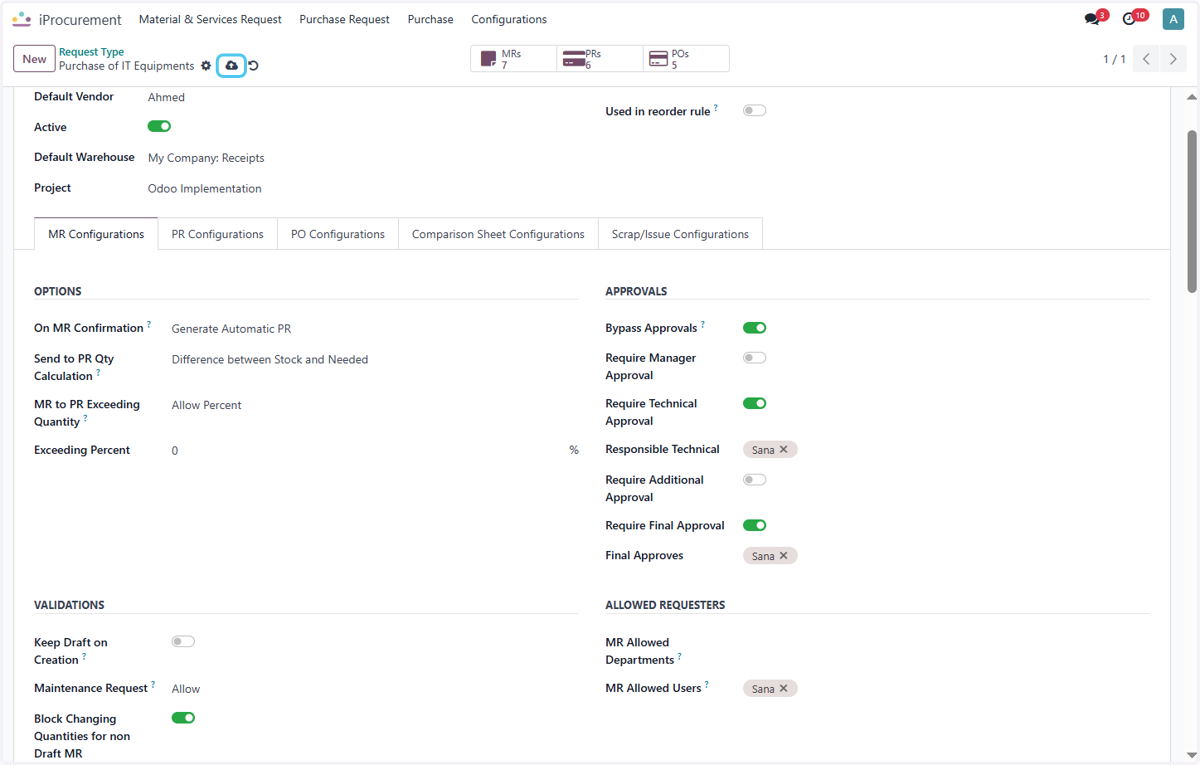1200x765 pixels.
Task: Open the activities clock icon
Action: click(1129, 19)
